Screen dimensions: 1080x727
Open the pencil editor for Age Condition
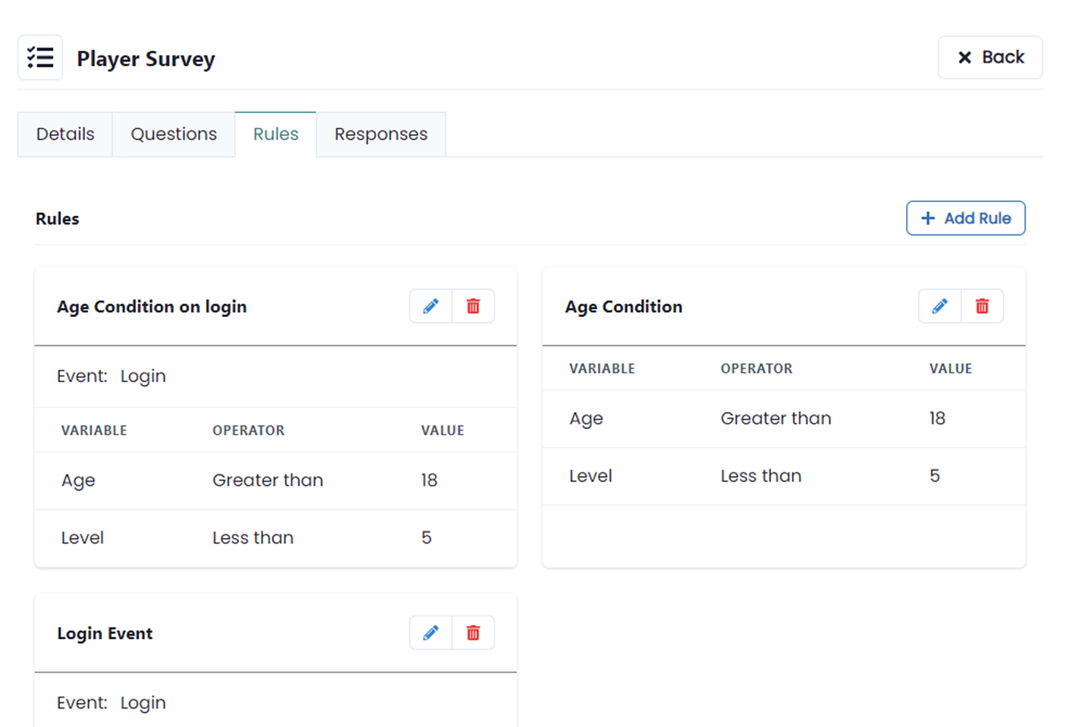click(939, 306)
